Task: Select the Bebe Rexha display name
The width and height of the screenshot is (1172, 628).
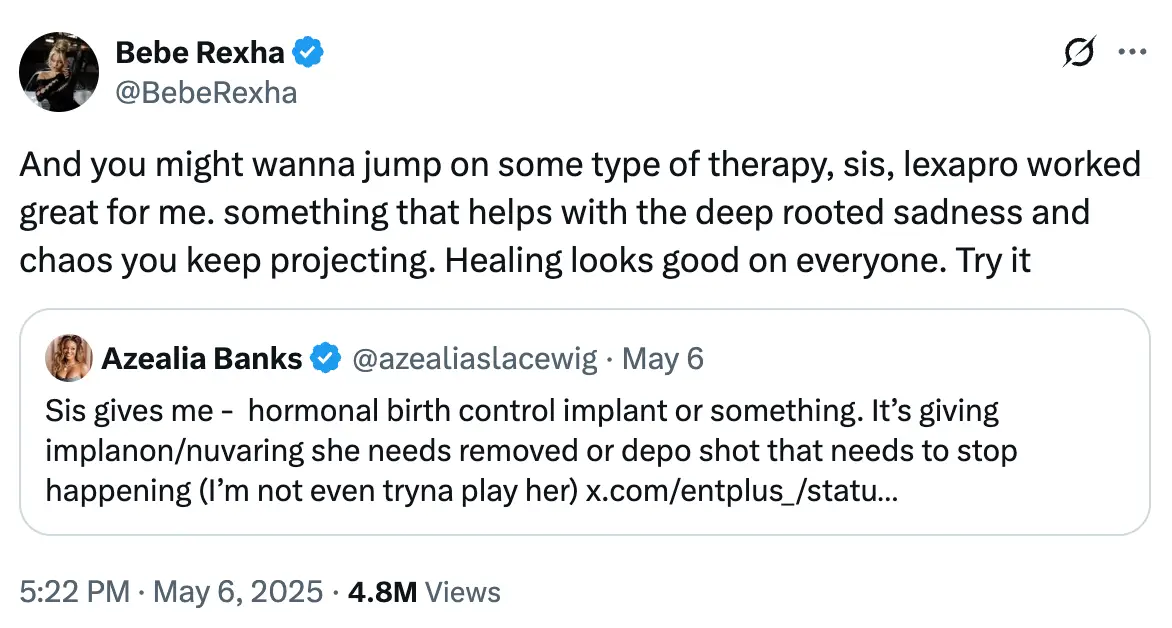Action: (x=200, y=52)
